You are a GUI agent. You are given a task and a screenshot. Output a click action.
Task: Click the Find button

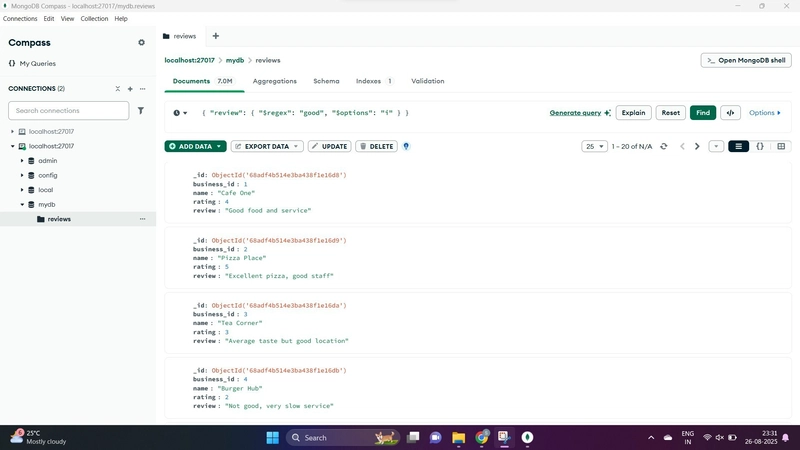pyautogui.click(x=703, y=113)
